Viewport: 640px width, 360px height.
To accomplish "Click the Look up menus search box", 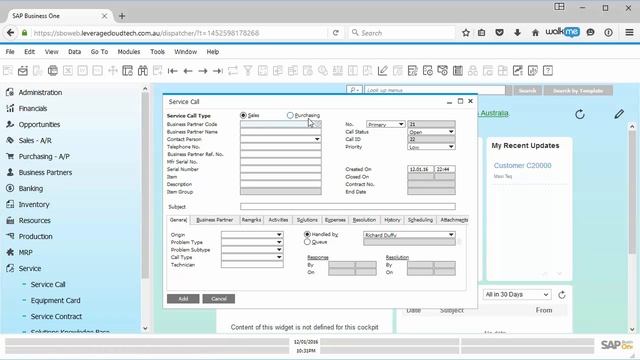I will tap(435, 90).
